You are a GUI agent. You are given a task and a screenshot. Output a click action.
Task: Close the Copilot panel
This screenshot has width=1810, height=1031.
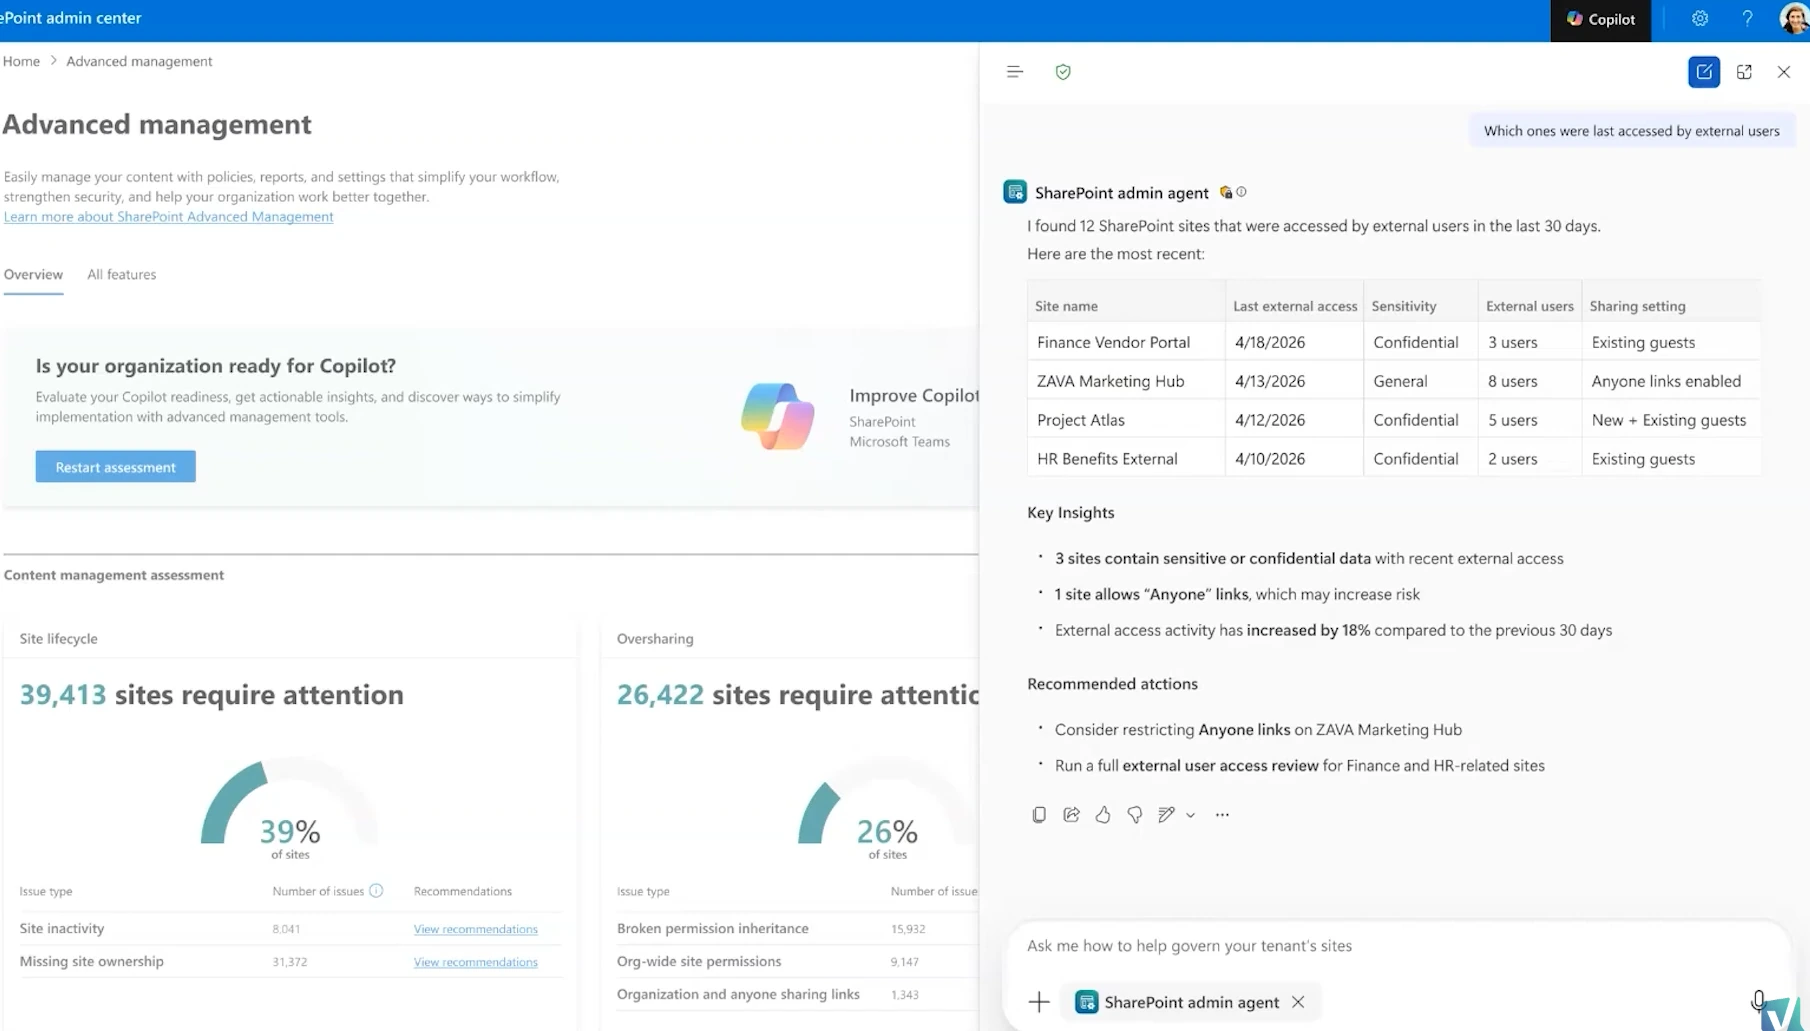[1784, 72]
